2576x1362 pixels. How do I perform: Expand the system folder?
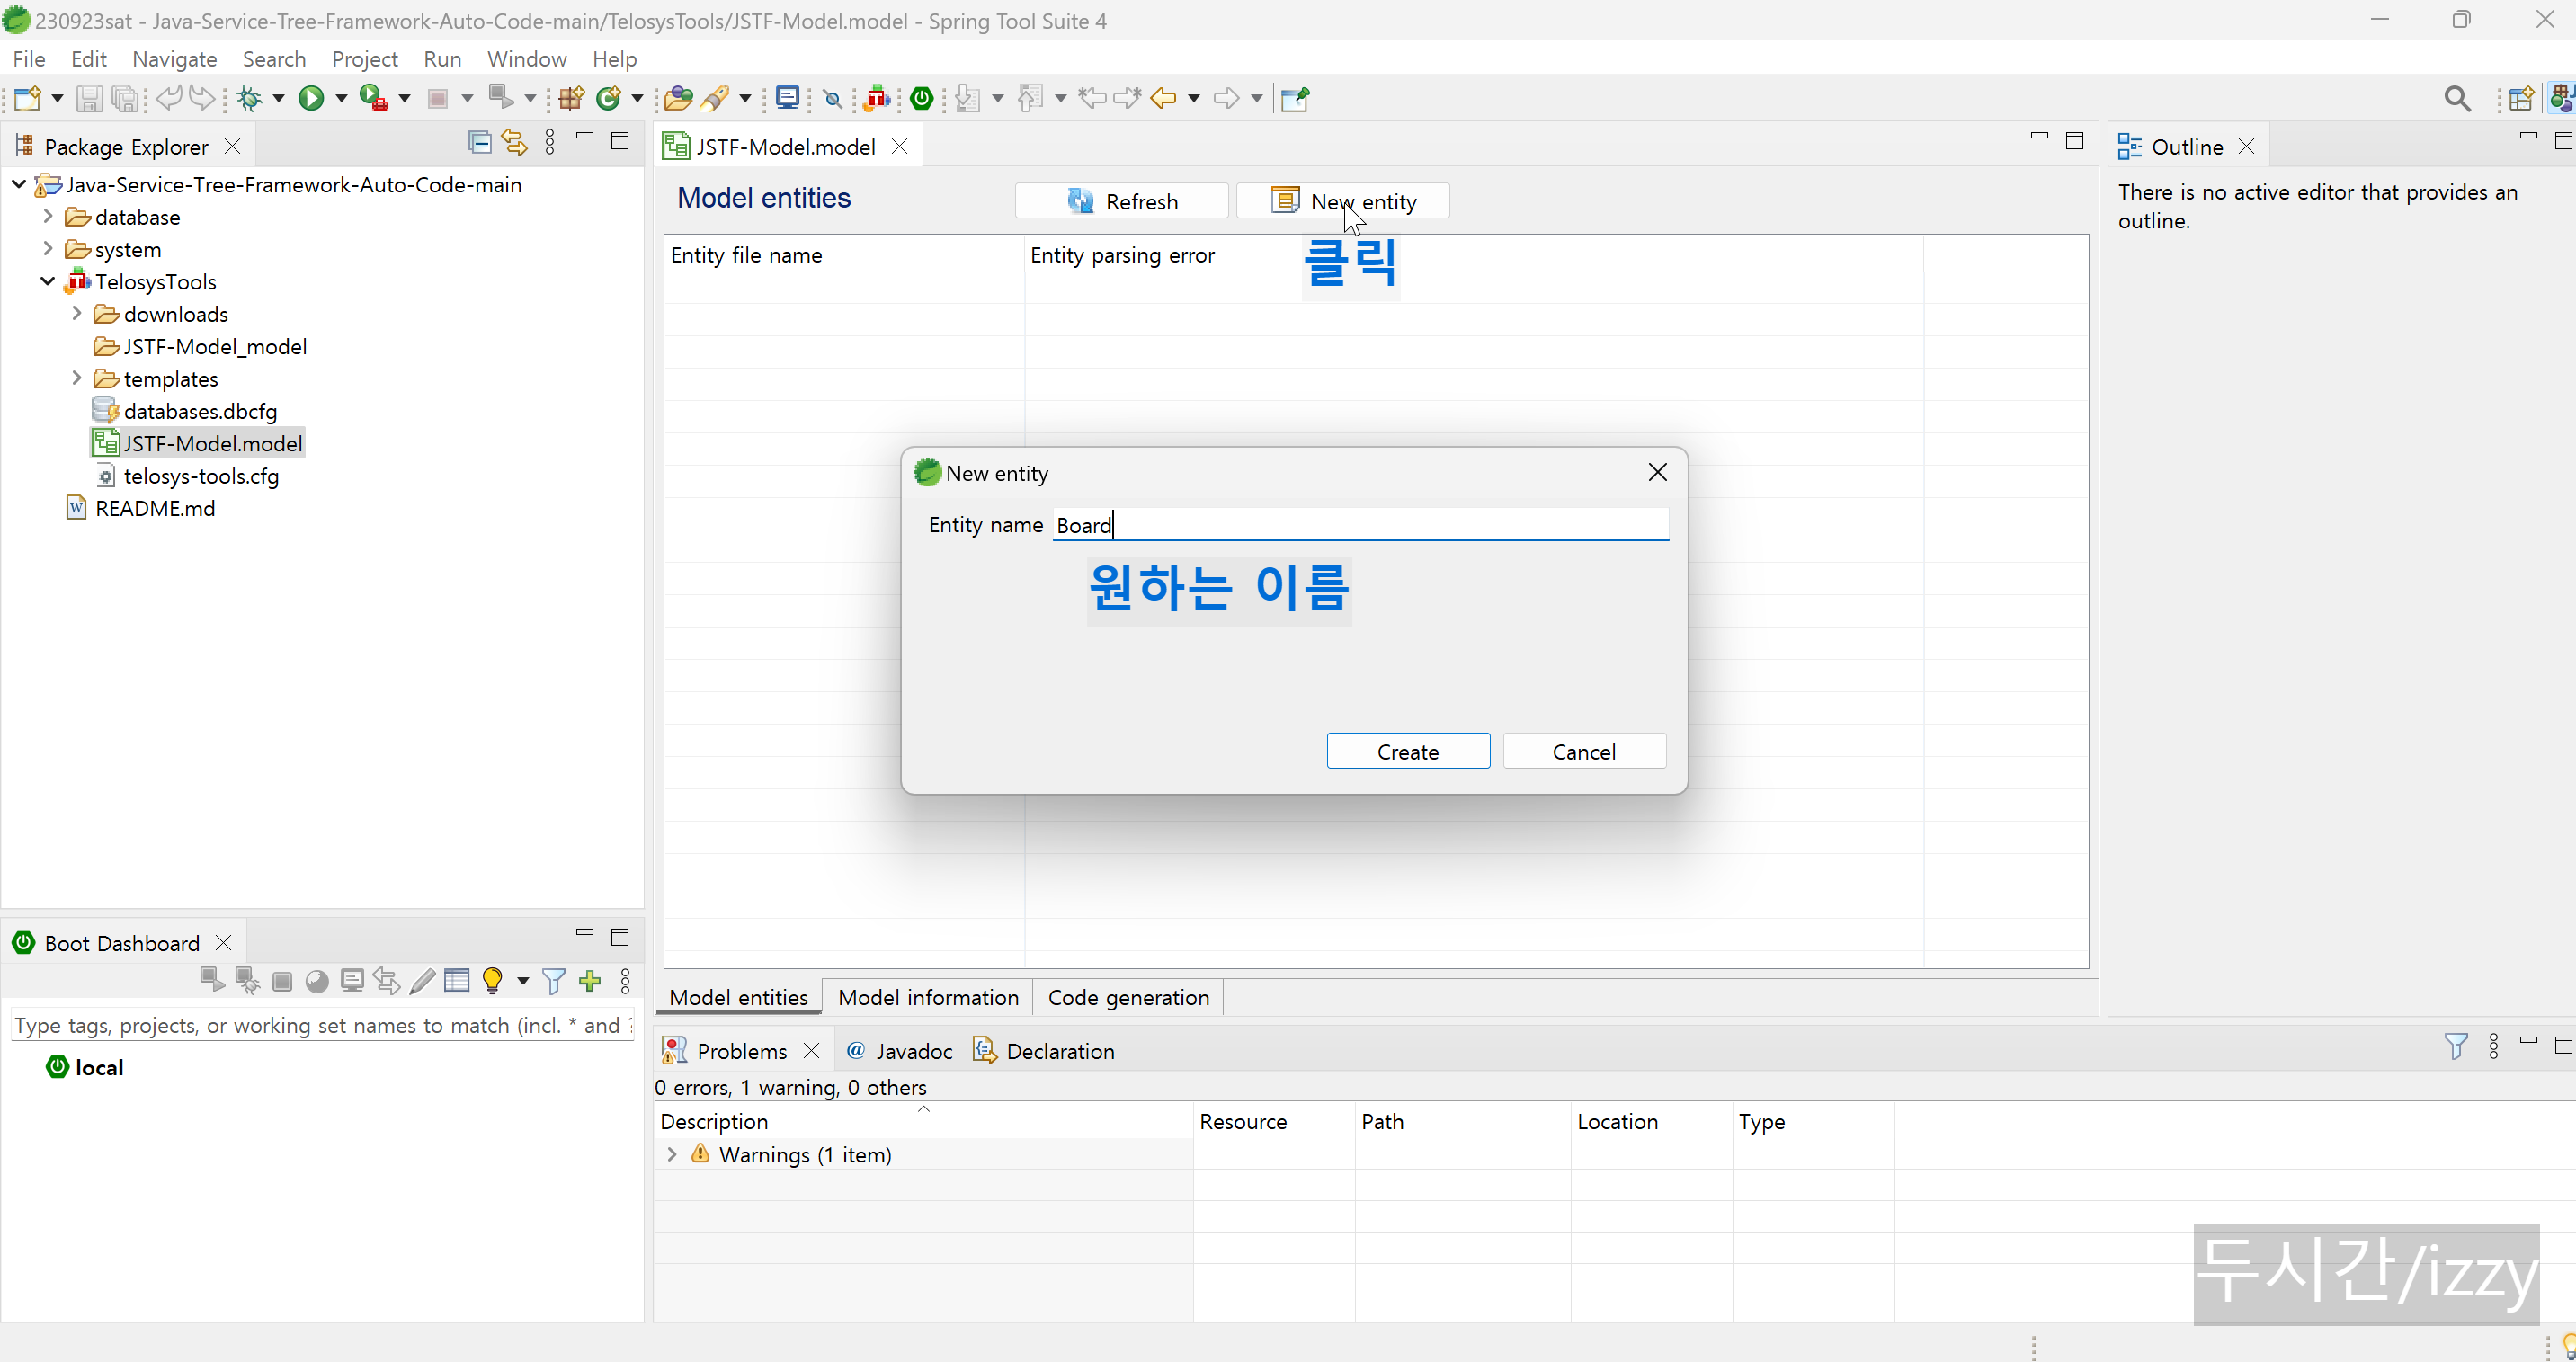point(47,248)
